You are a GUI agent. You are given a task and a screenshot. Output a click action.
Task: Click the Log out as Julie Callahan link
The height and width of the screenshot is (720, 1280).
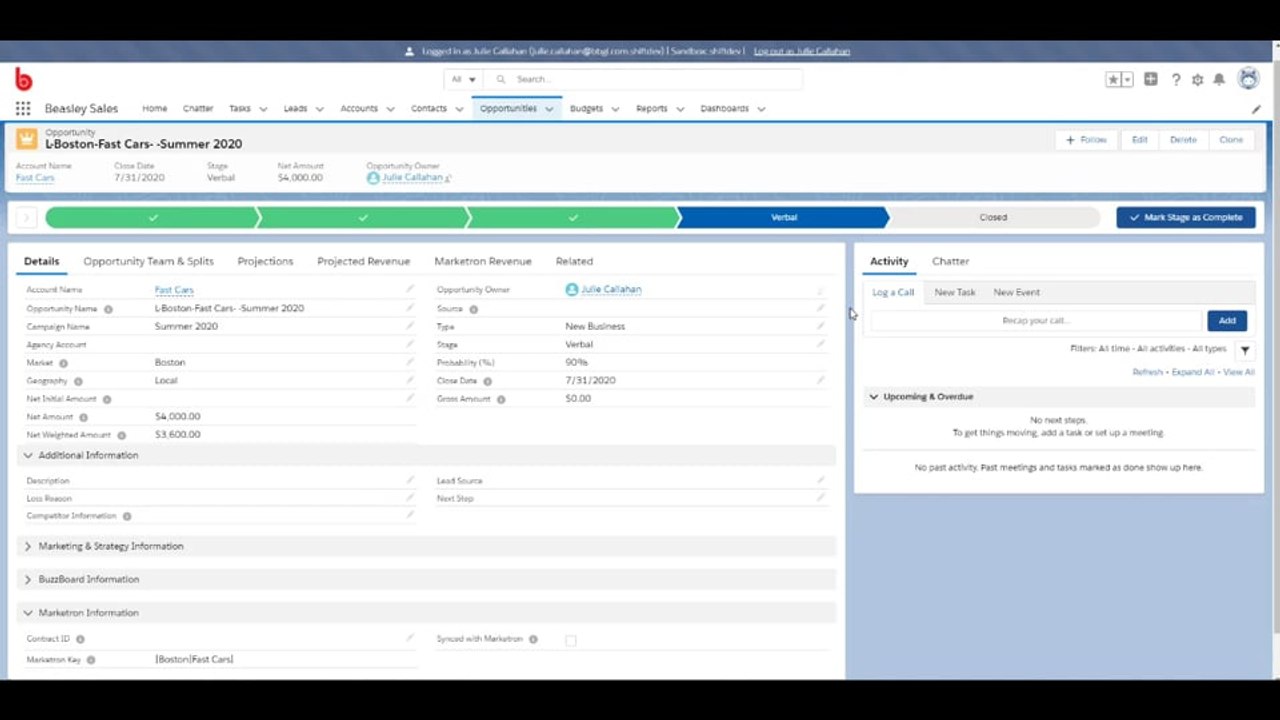coord(802,51)
